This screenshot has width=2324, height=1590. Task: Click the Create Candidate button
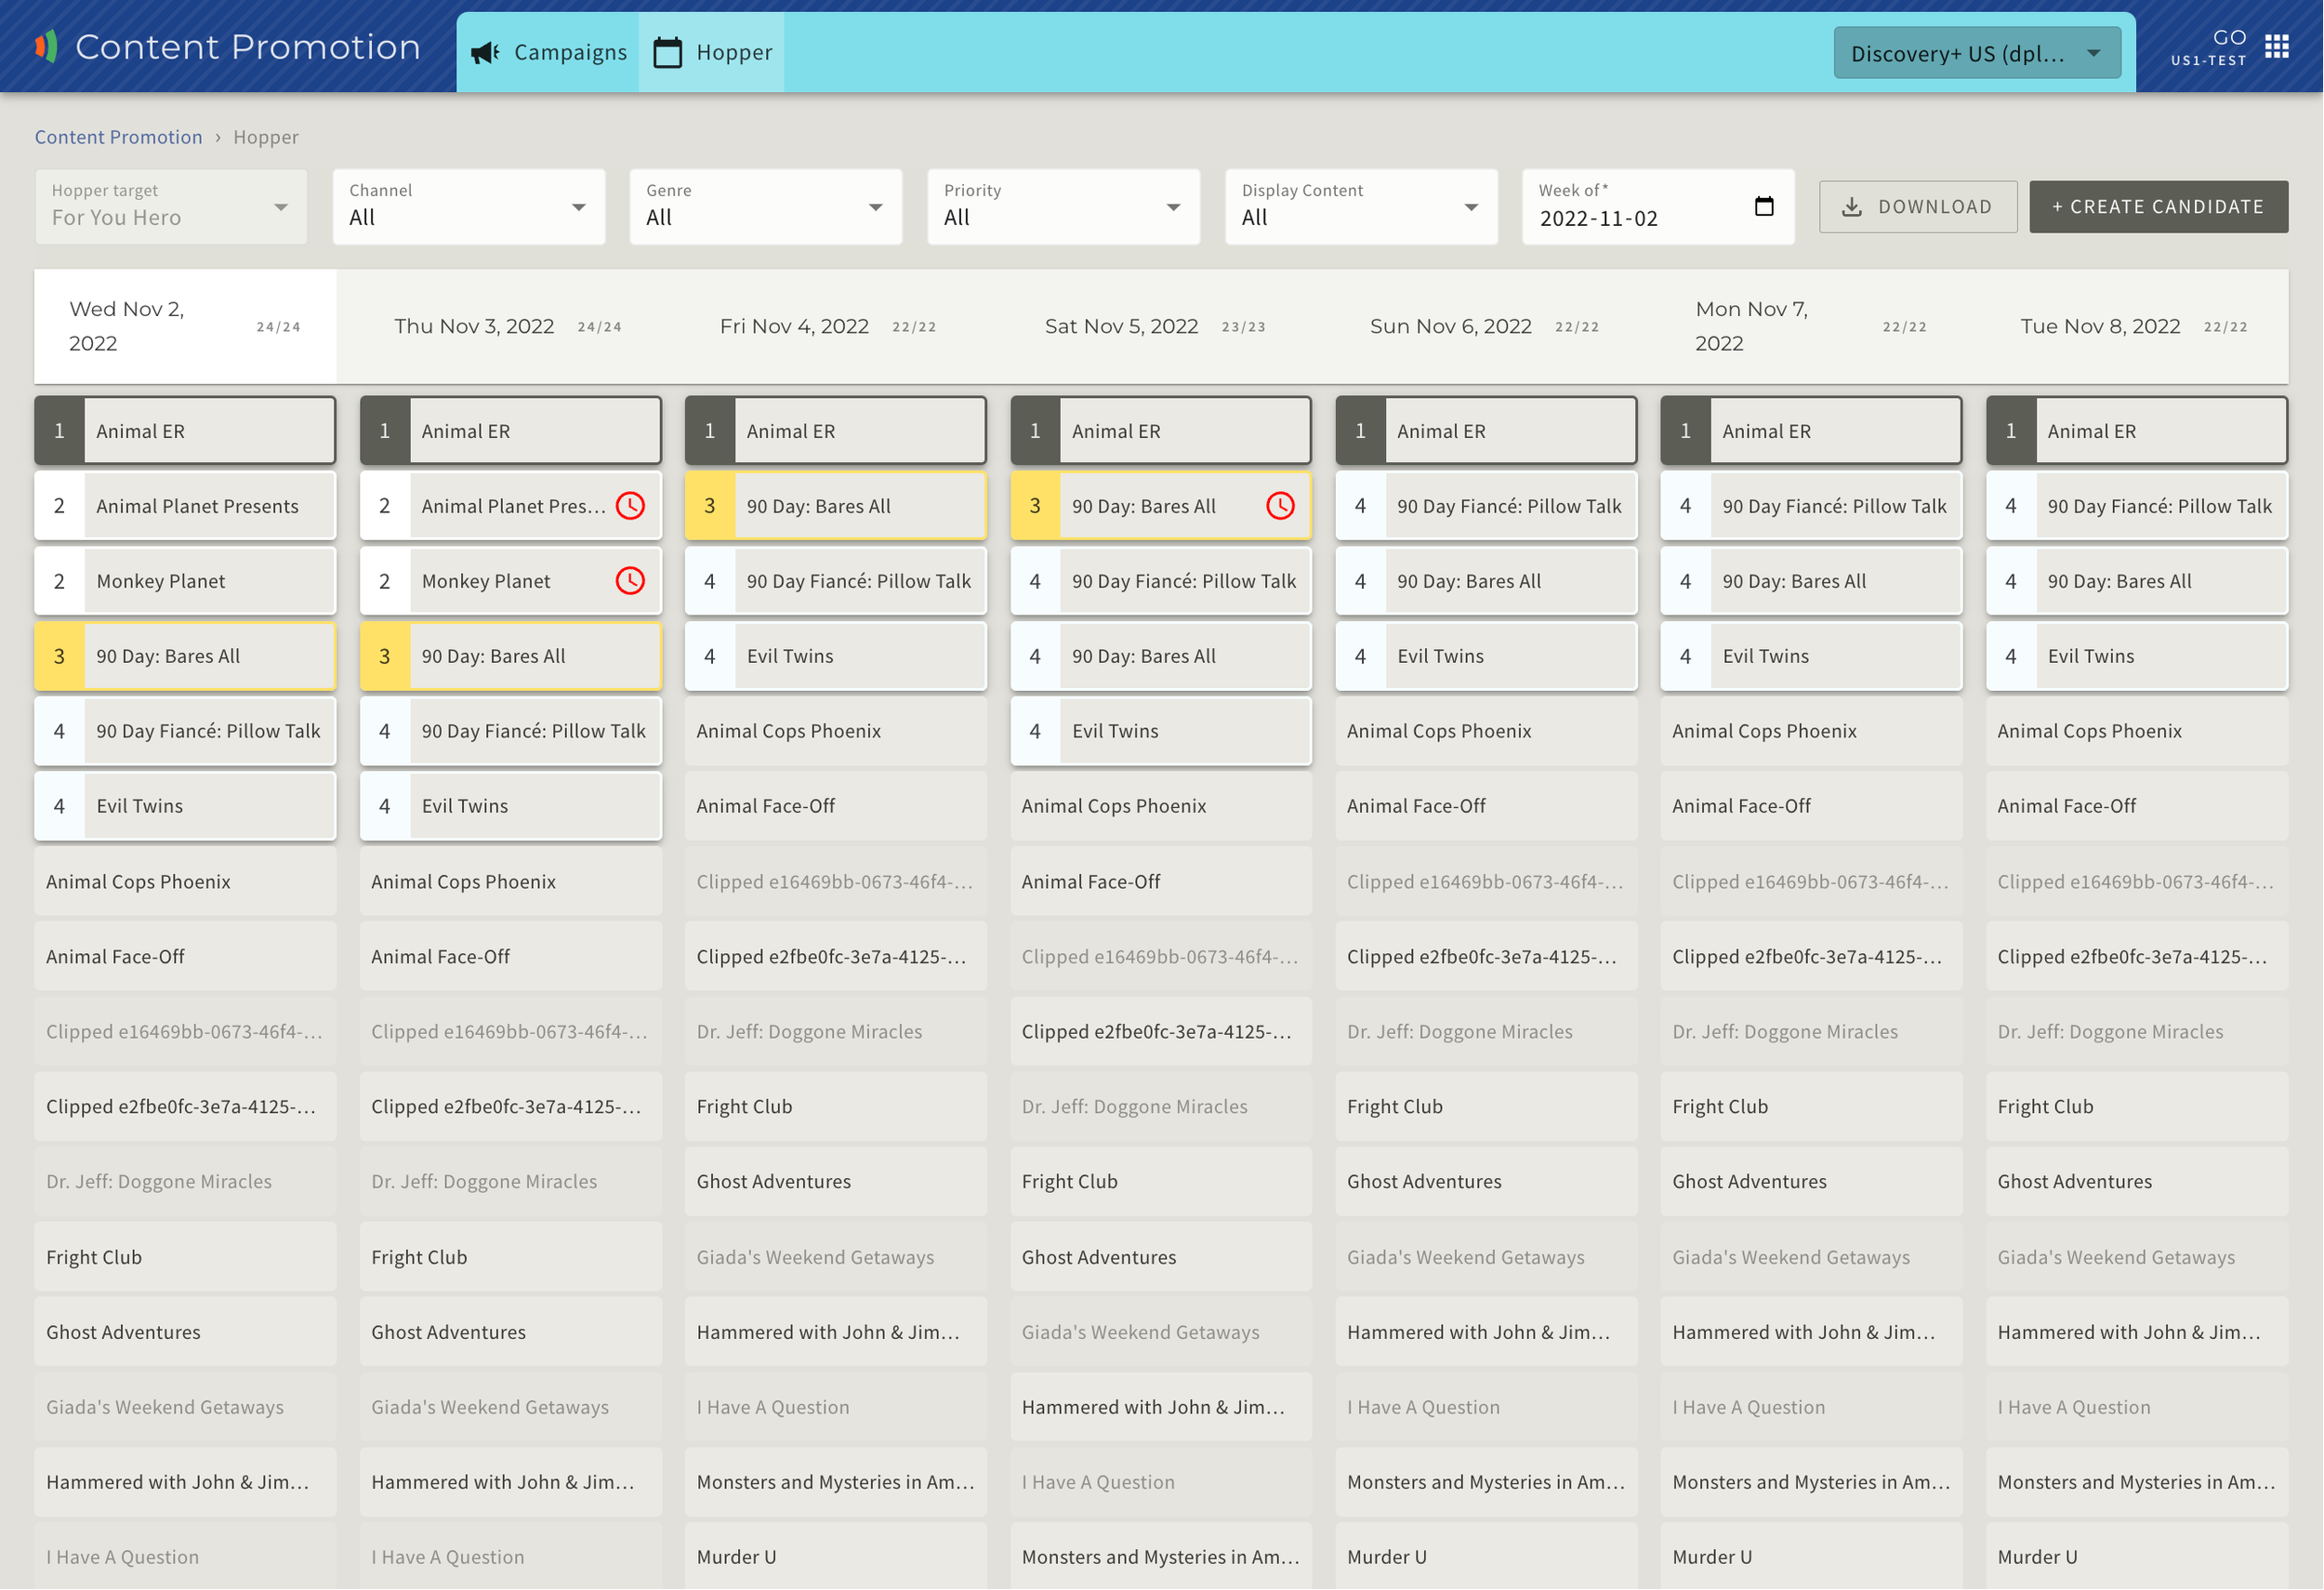[2158, 207]
